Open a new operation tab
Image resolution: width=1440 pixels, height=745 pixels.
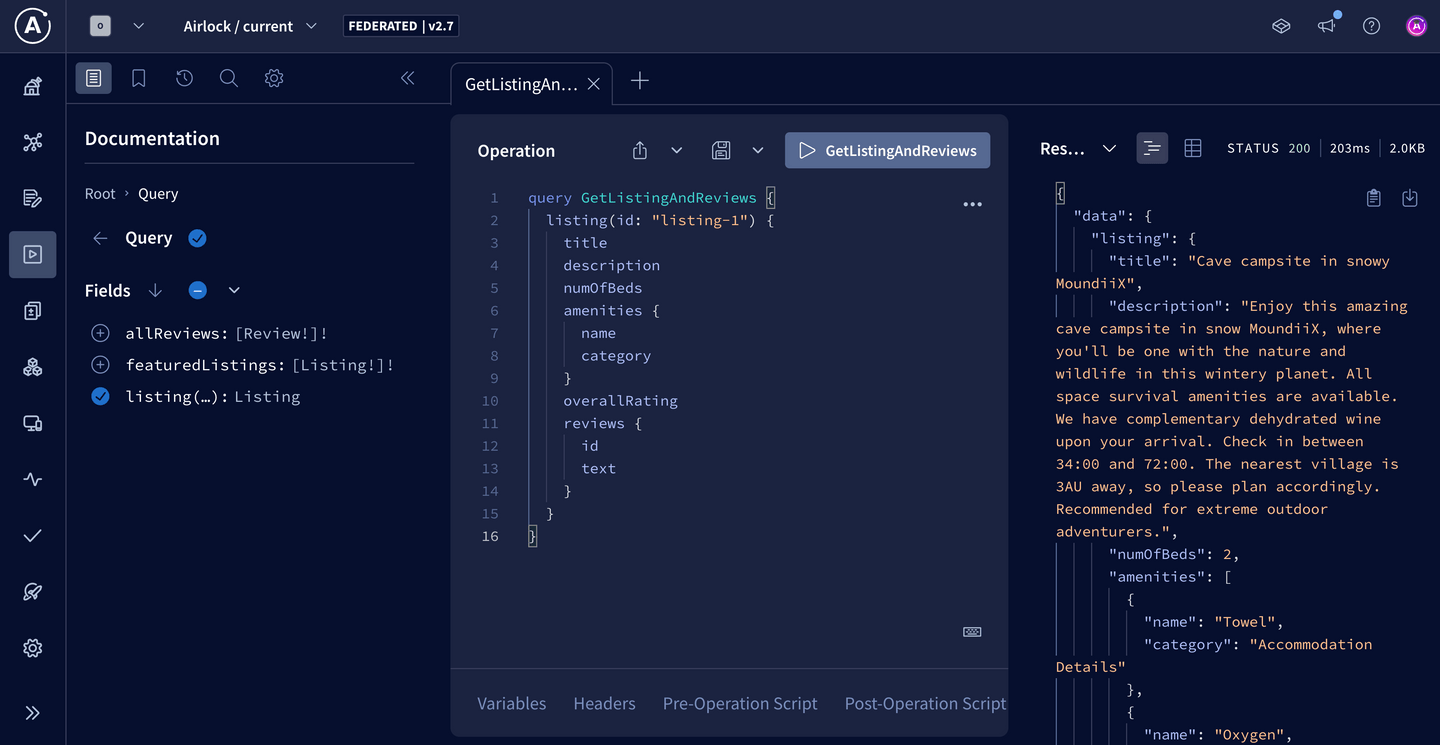640,82
